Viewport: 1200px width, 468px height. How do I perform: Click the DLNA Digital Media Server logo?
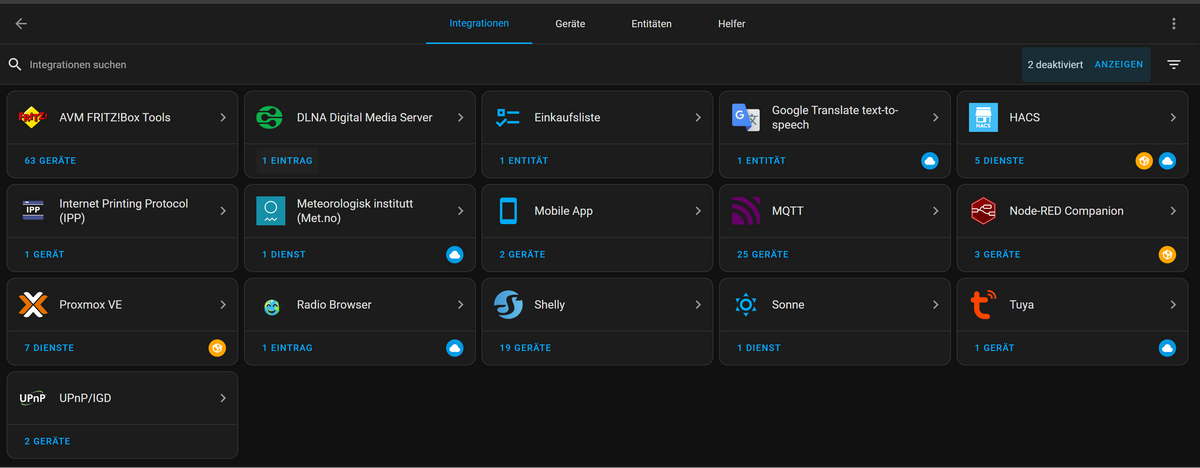pos(271,117)
